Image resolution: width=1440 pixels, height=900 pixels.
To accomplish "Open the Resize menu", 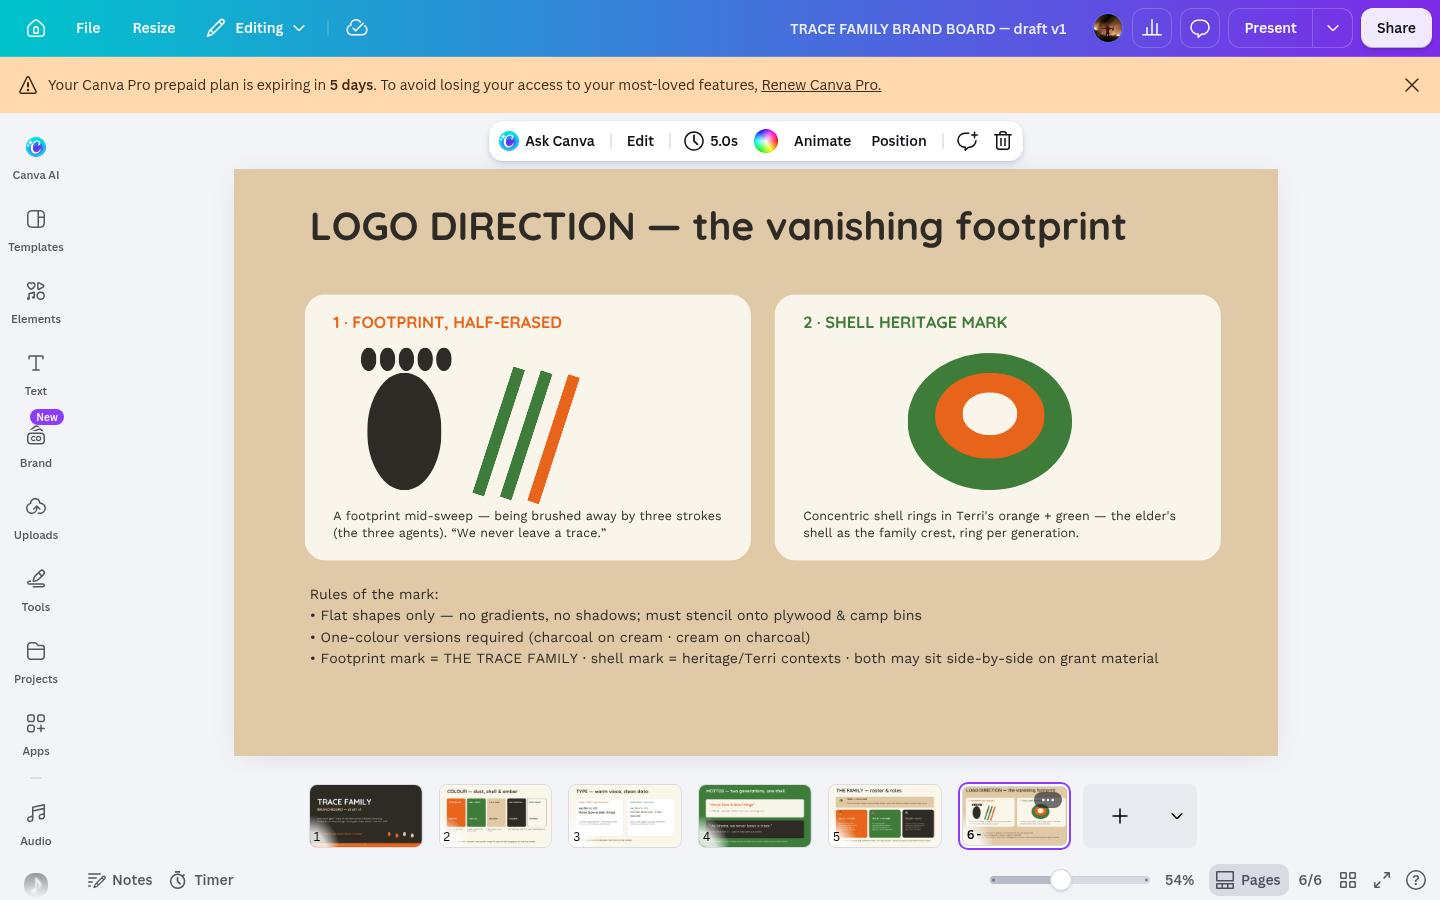I will pos(154,28).
